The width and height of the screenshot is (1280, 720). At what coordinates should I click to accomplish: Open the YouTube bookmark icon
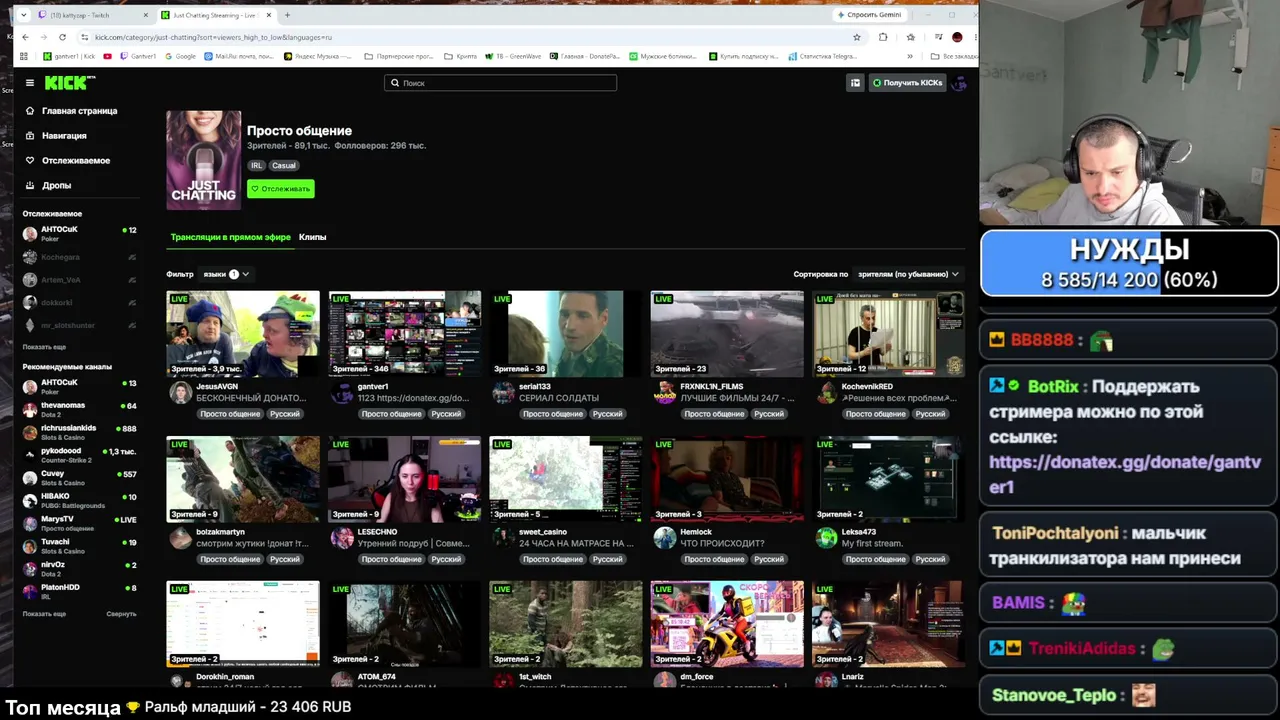click(107, 56)
